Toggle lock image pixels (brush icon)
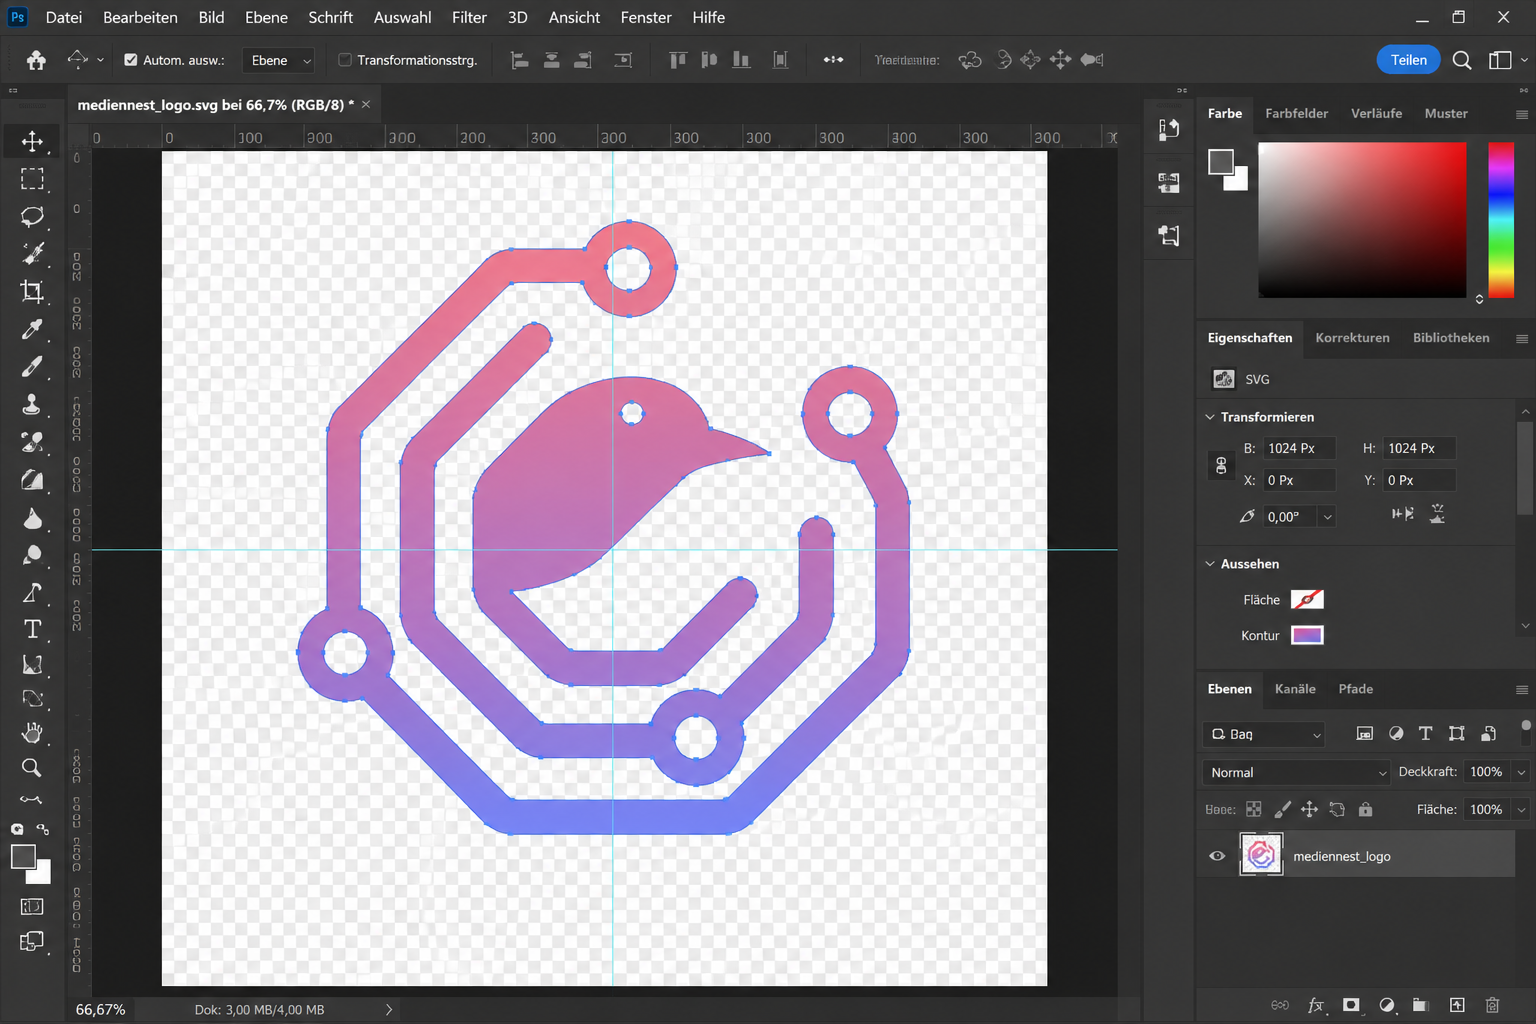The image size is (1536, 1024). [x=1282, y=809]
